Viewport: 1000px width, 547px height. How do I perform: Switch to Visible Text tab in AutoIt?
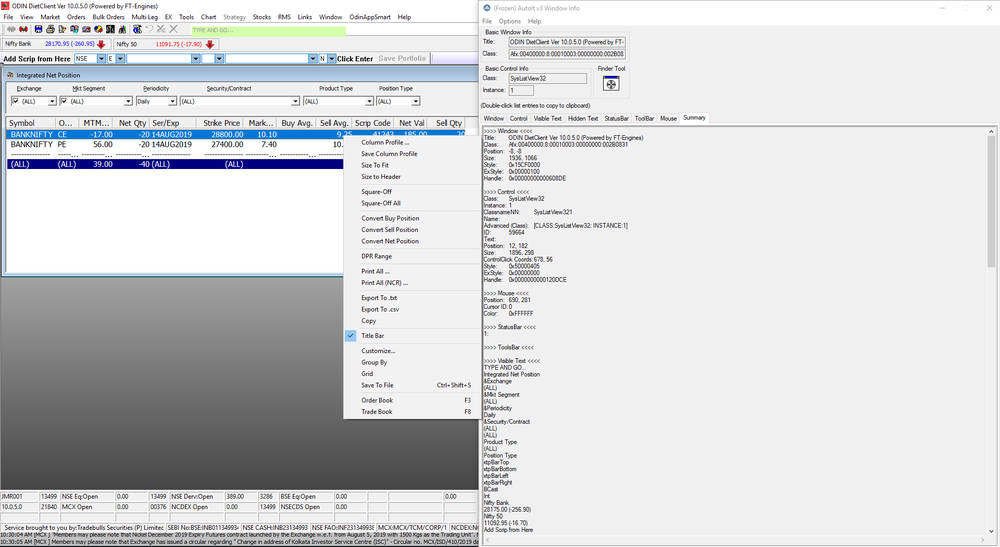[547, 119]
